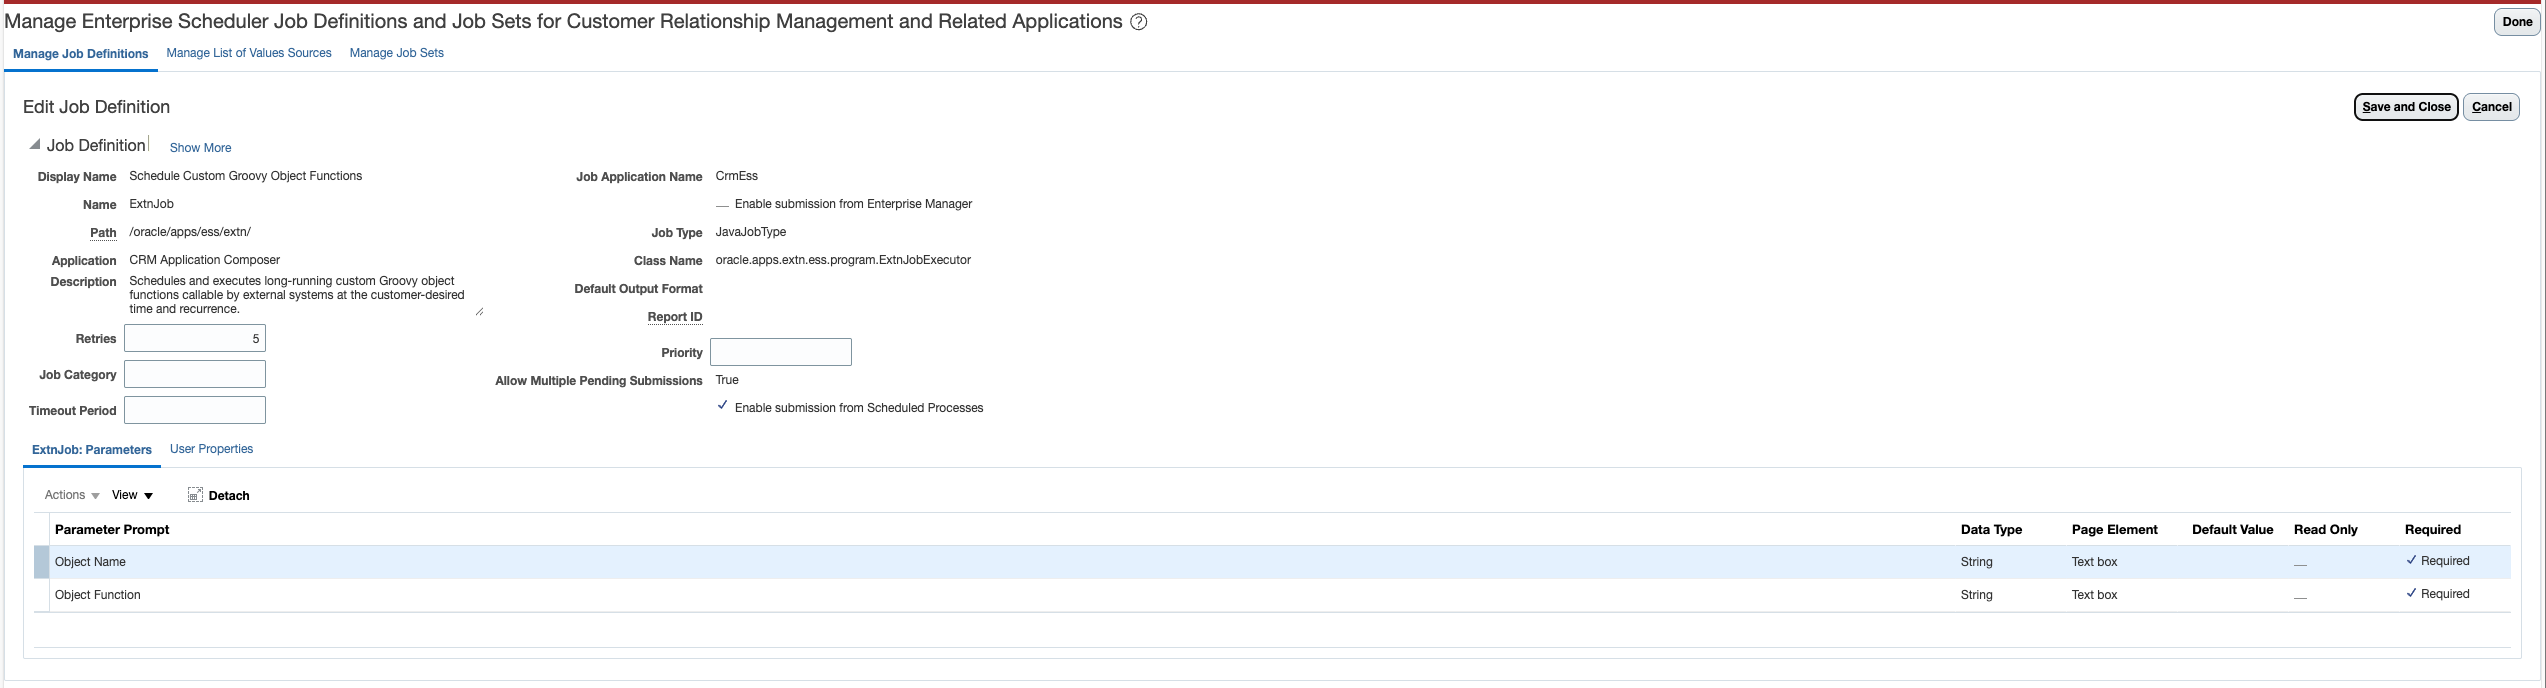
Task: Toggle Required checkbox for Object Function
Action: [x=2411, y=594]
